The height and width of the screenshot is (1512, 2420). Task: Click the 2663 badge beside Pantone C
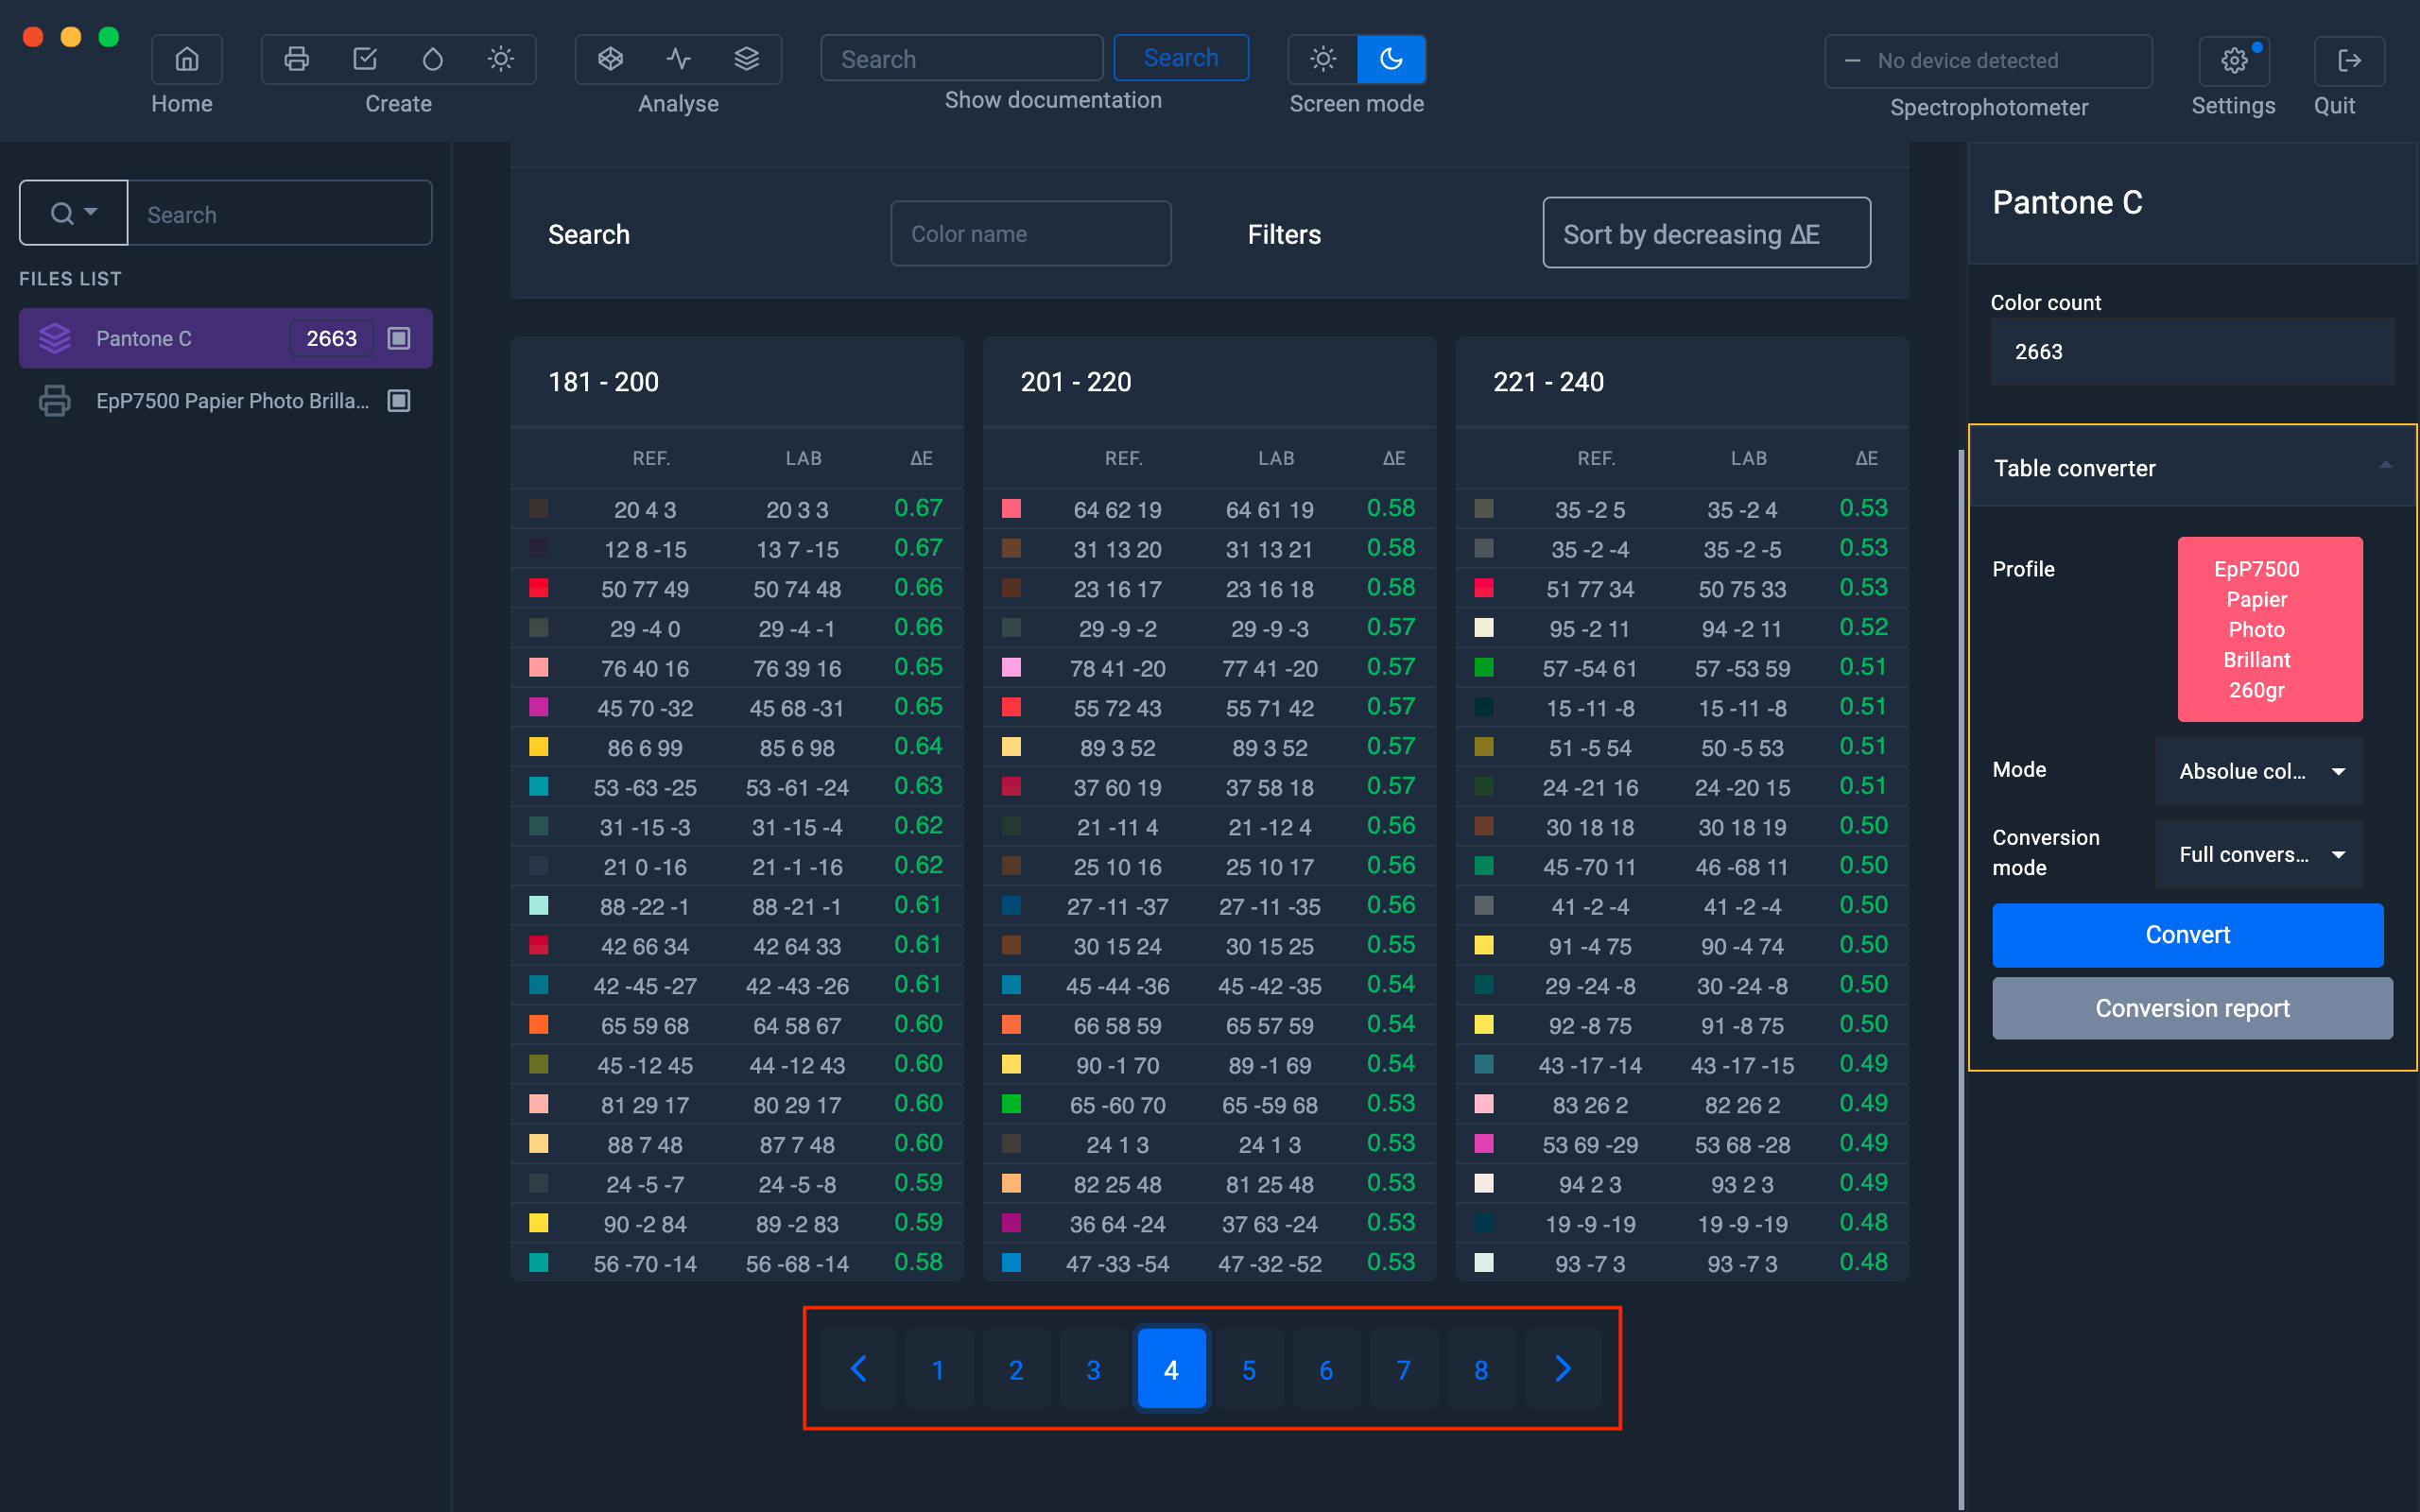(331, 338)
